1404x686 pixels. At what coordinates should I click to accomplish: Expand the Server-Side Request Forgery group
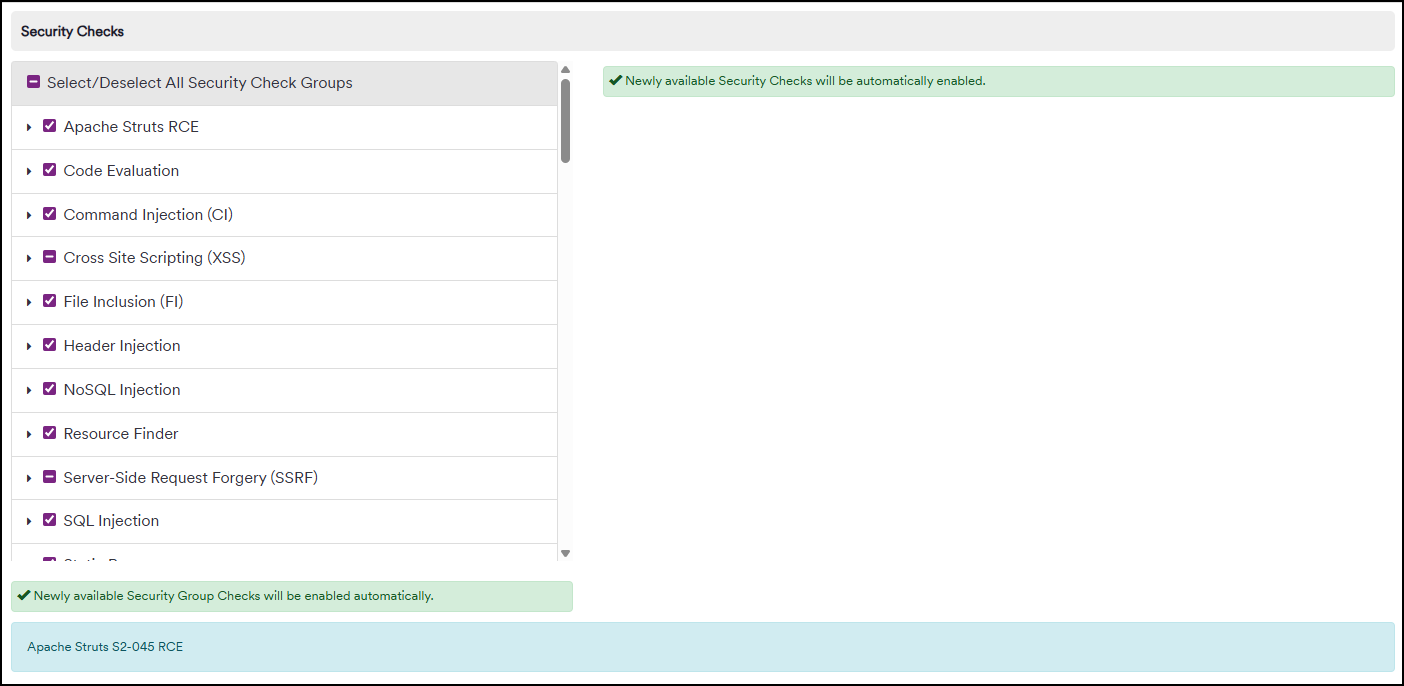(x=29, y=477)
